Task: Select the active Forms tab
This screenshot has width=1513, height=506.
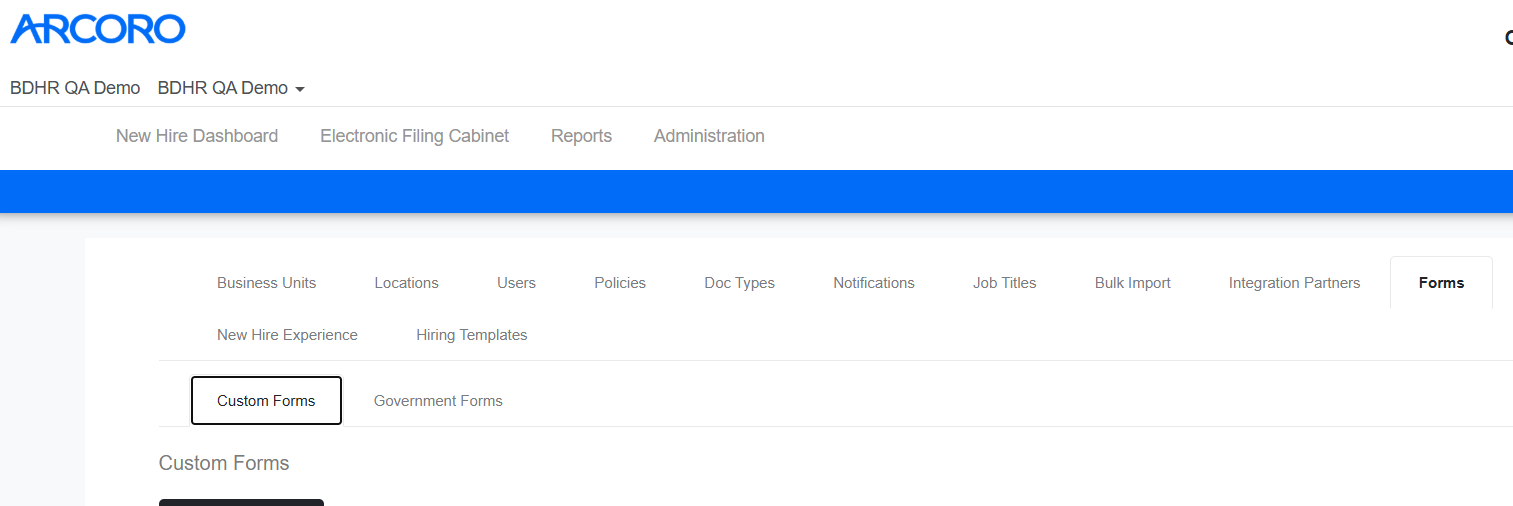Action: (1441, 283)
